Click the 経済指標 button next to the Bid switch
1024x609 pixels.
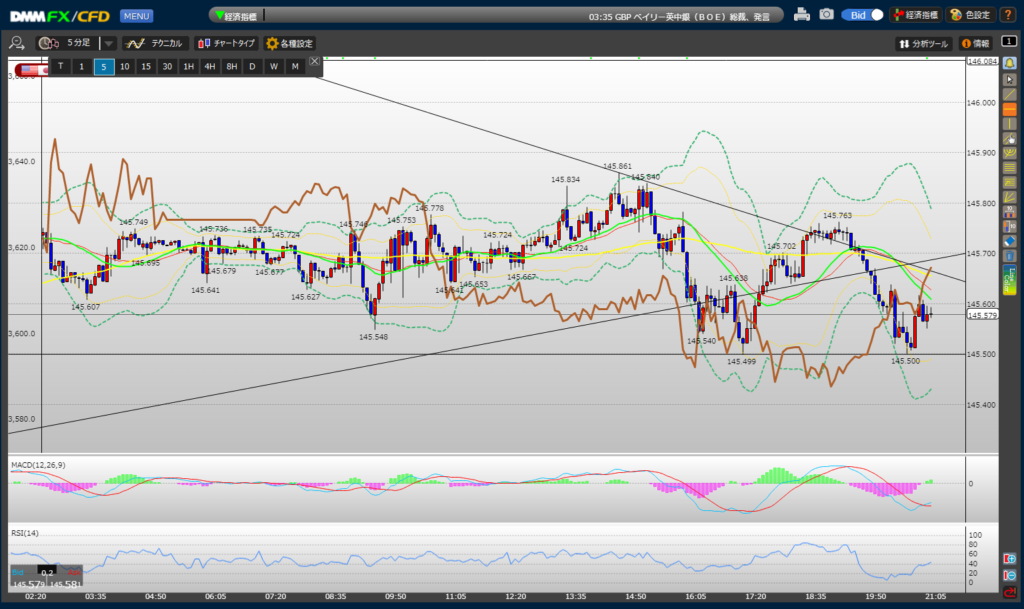coord(915,15)
